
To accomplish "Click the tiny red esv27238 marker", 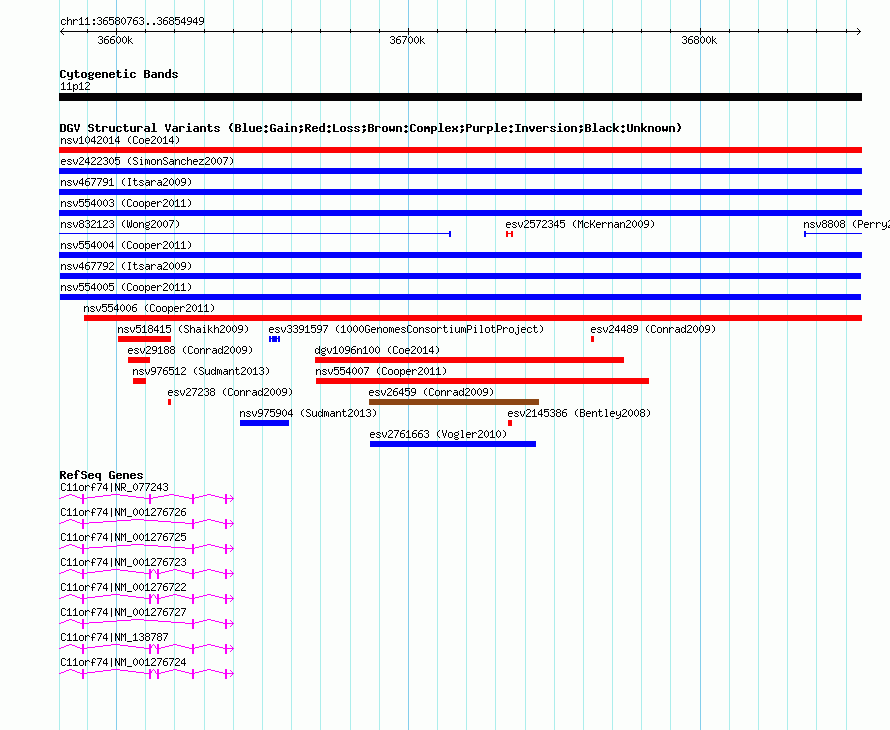I will coord(170,402).
